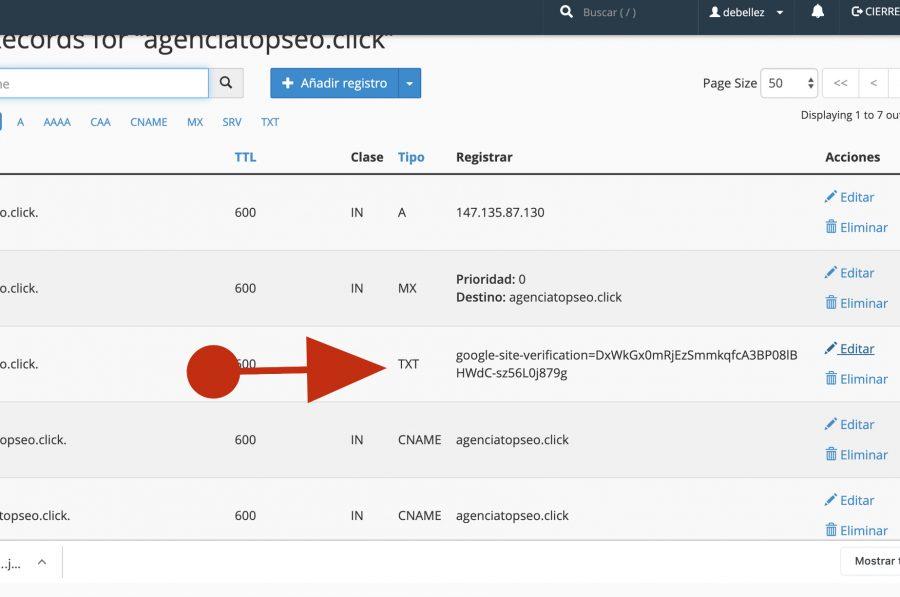The height and width of the screenshot is (597, 900).
Task: Filter records by the CNAME tab
Action: [149, 122]
